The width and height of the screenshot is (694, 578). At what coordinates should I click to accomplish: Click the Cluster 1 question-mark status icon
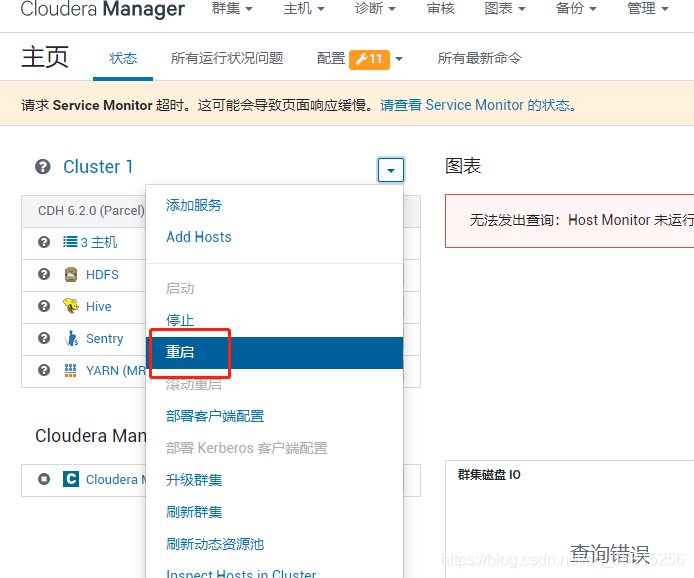[x=43, y=167]
